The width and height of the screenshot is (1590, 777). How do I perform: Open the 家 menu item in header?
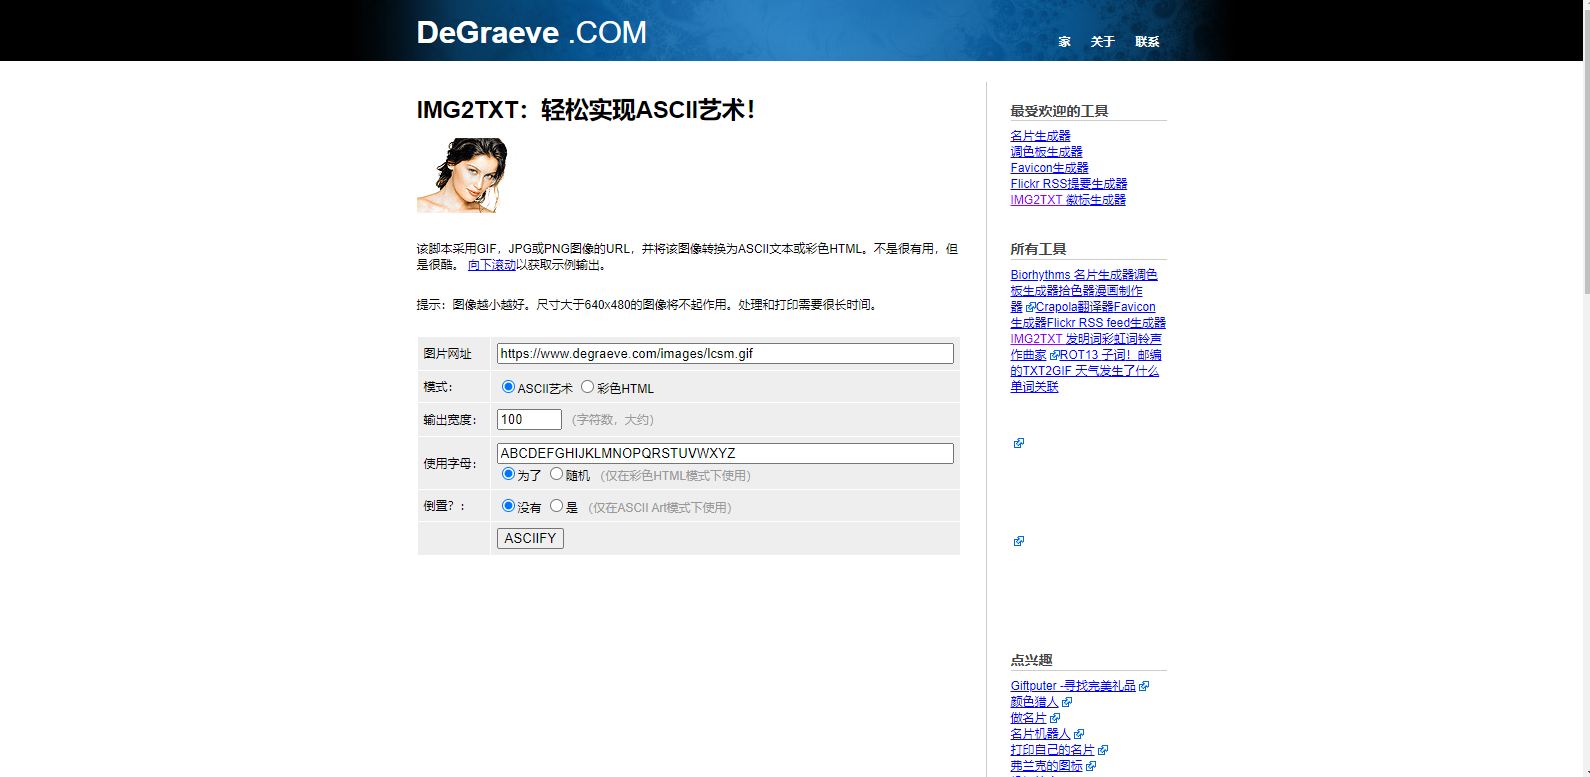click(x=1065, y=42)
